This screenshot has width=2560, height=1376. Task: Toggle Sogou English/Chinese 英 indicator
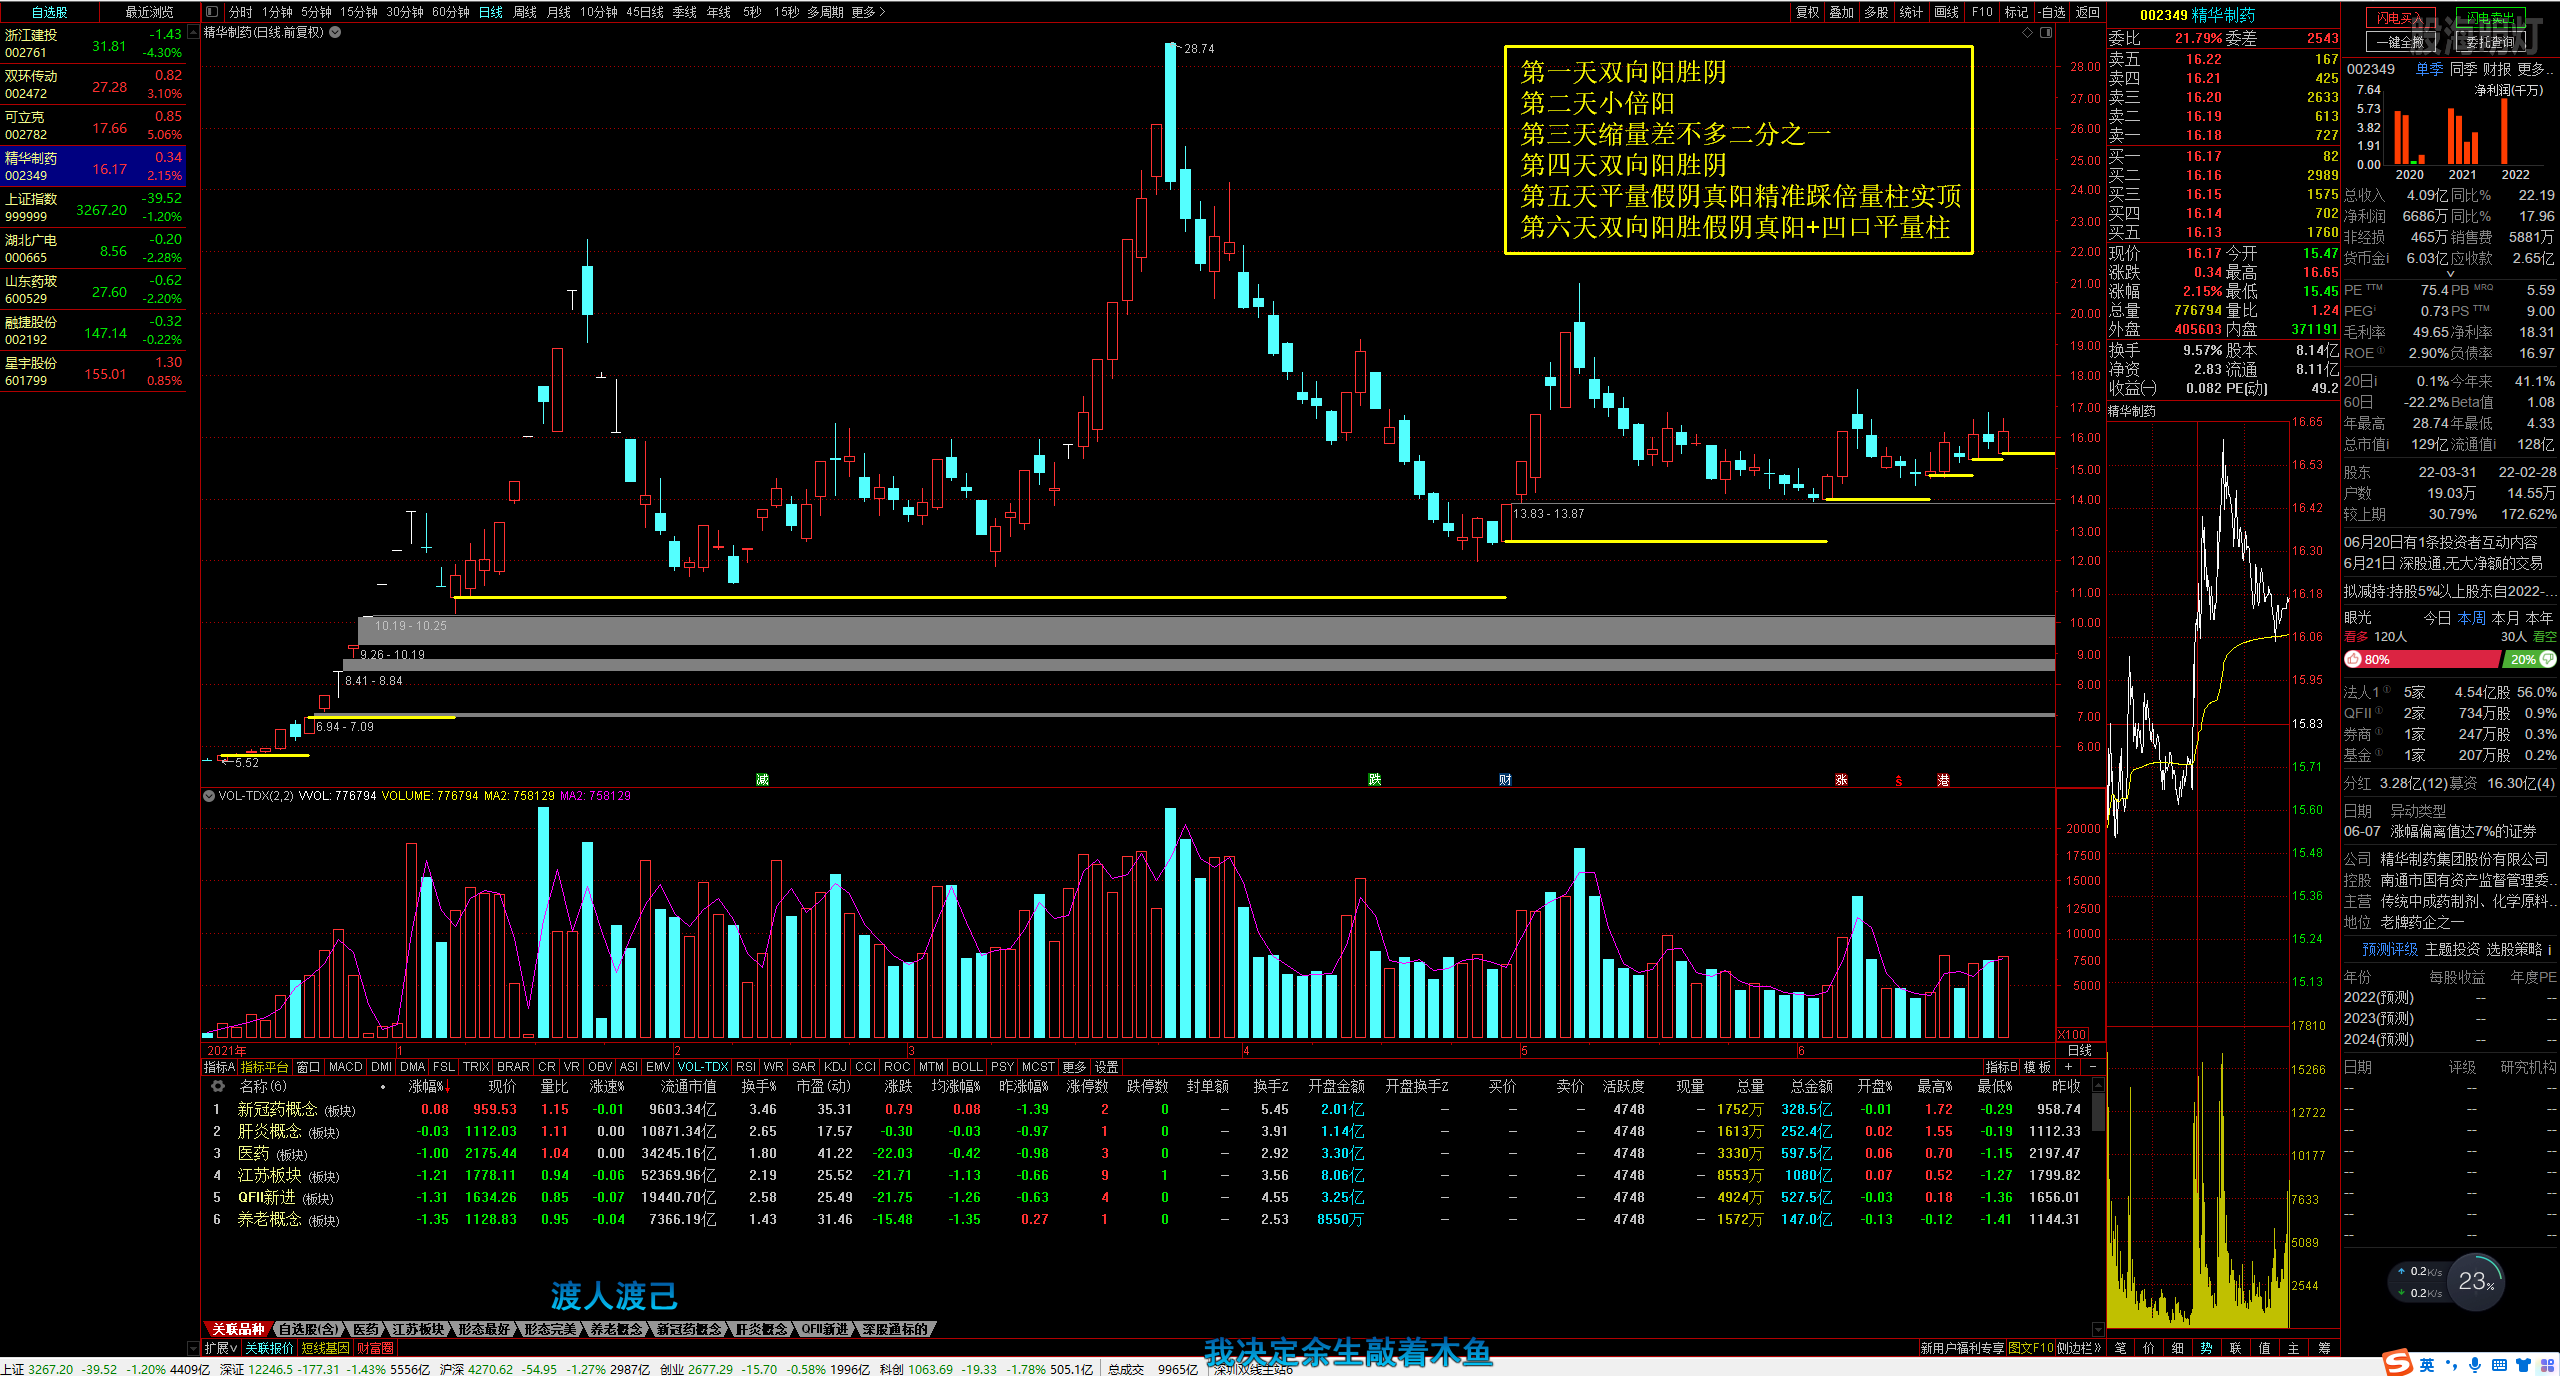coord(2427,1365)
